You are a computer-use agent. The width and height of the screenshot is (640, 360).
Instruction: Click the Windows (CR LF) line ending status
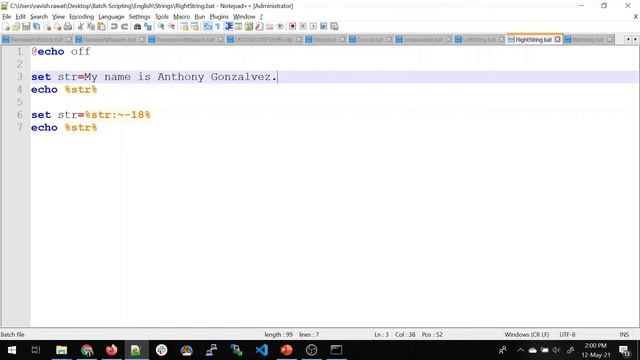tap(527, 334)
